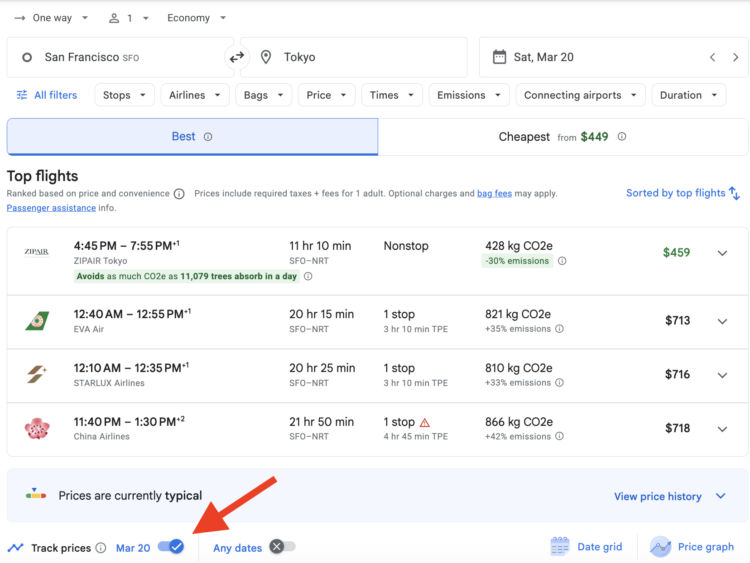Expand the China Airlines $718 flight details
The height and width of the screenshot is (563, 750).
click(x=722, y=429)
